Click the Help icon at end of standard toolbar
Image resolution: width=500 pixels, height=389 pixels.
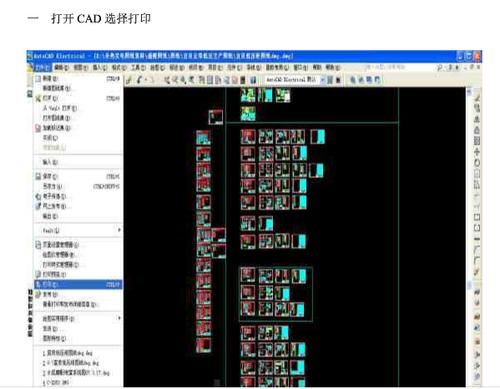[253, 80]
